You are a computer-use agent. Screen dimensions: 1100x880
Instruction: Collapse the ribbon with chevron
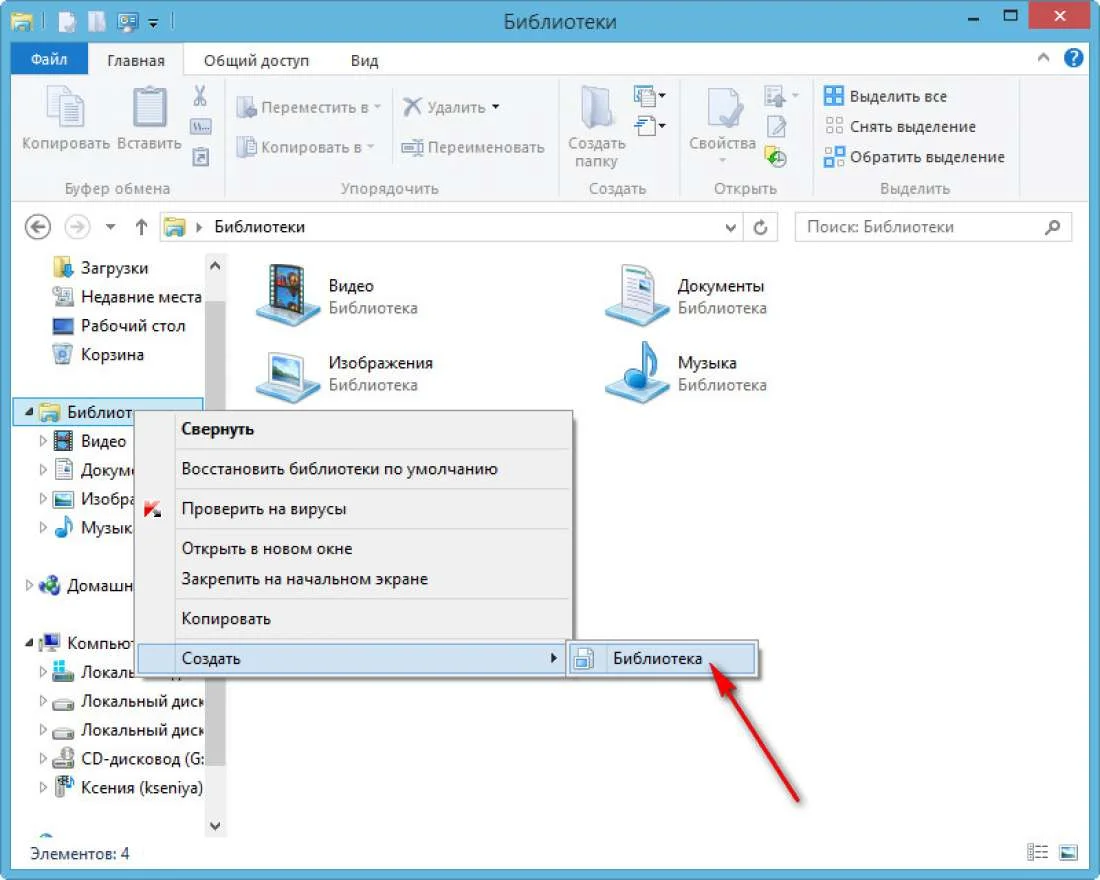(1043, 58)
